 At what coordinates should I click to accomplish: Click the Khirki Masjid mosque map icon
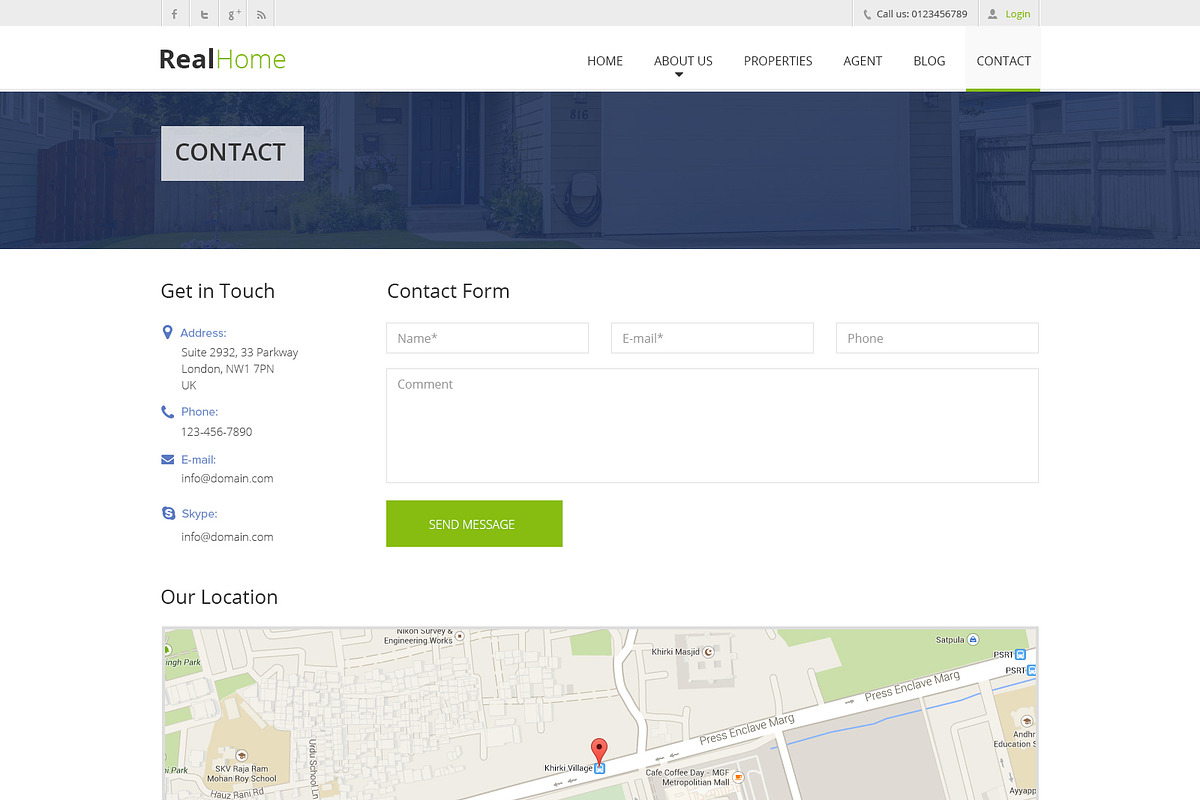(x=709, y=652)
